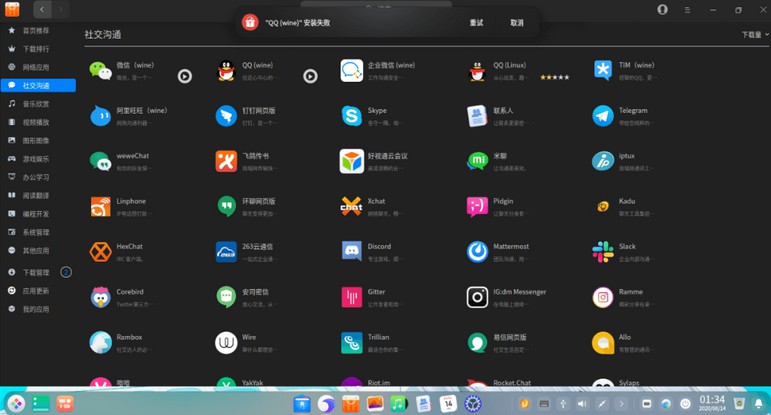The height and width of the screenshot is (415, 771).
Task: Open the Pidgin app icon
Action: tap(477, 207)
